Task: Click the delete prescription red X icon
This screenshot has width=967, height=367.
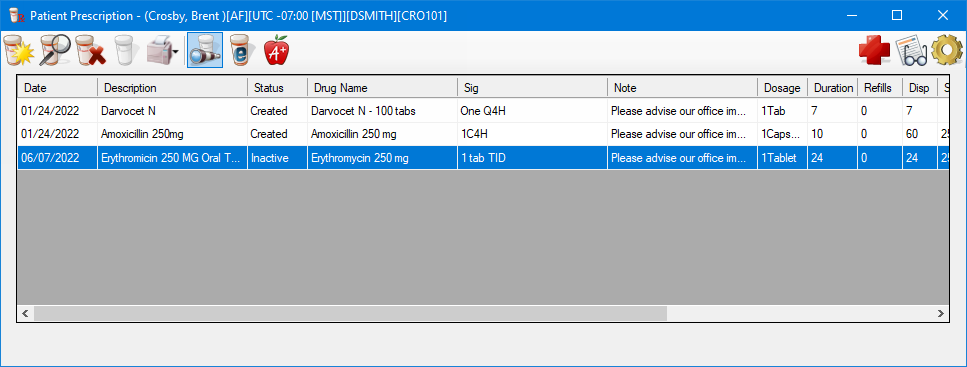Action: [91, 51]
